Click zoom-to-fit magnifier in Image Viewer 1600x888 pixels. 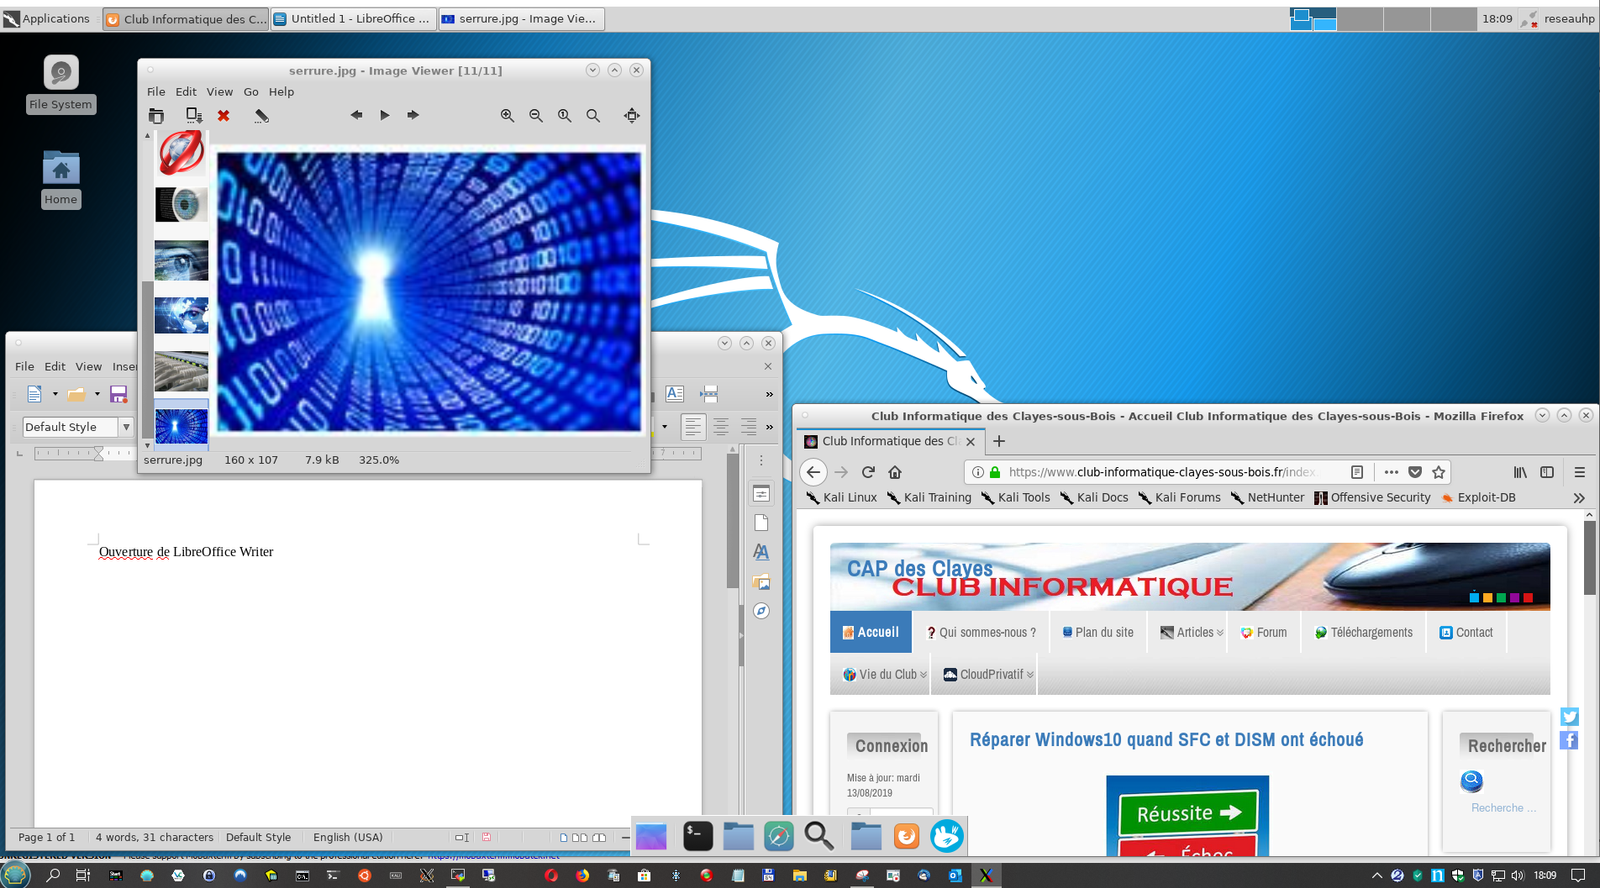point(593,116)
